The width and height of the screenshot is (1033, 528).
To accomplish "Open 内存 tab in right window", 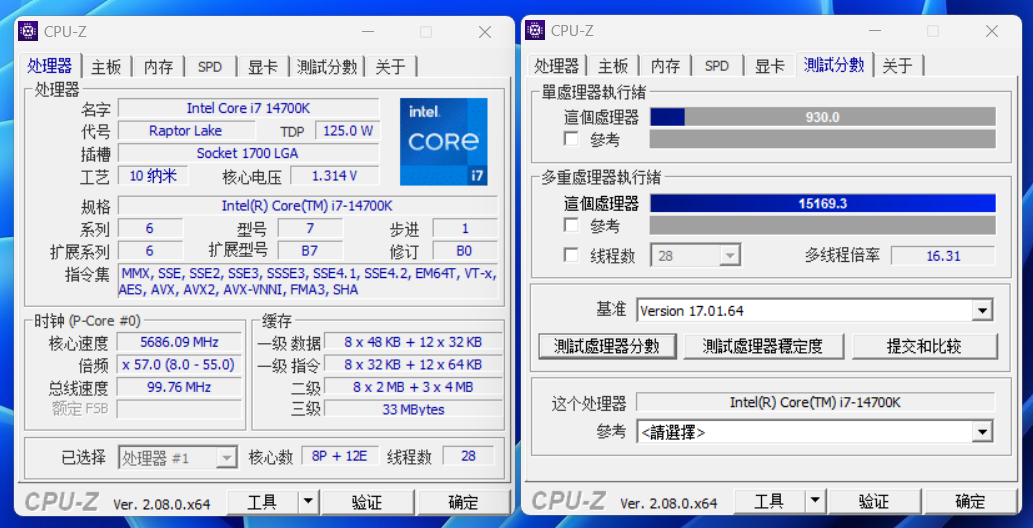I will coord(665,66).
